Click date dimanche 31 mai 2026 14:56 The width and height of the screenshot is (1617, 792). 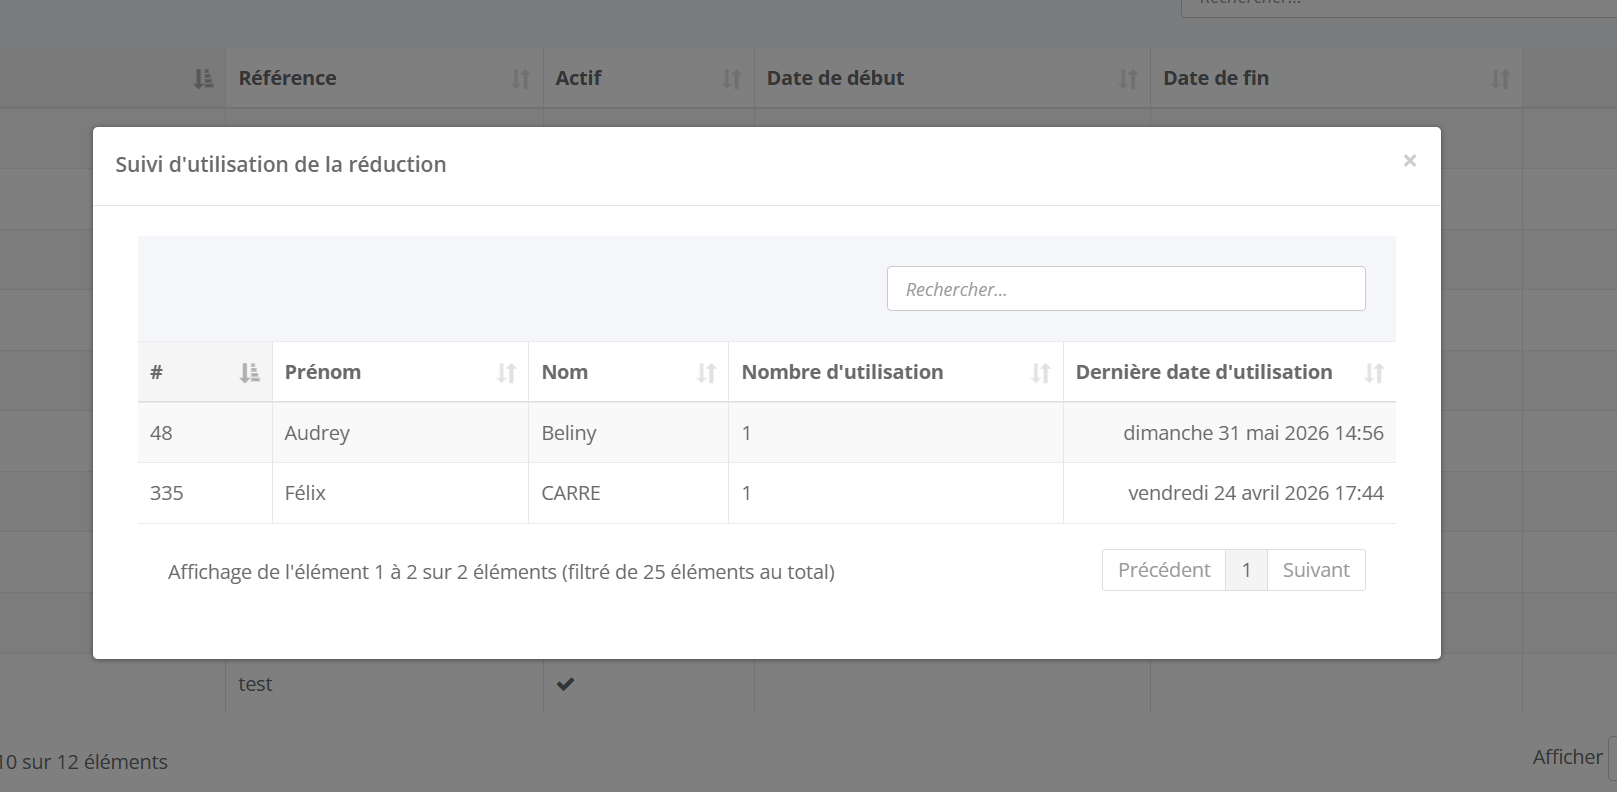pos(1253,433)
